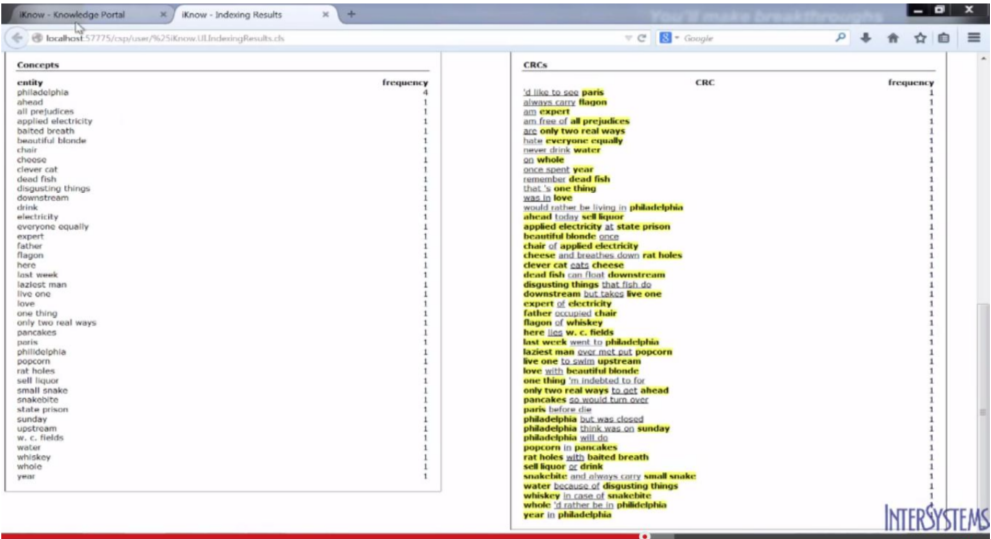Image resolution: width=991 pixels, height=539 pixels.
Task: Click CRC 'year in philadelphia'
Action: [x=567, y=514]
